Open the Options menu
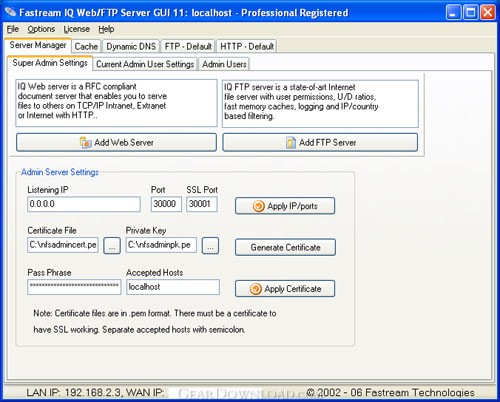This screenshot has height=402, width=500. (41, 29)
